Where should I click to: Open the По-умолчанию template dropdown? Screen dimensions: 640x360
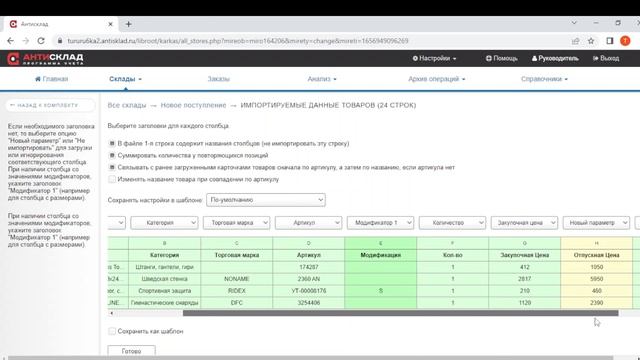click(x=266, y=200)
